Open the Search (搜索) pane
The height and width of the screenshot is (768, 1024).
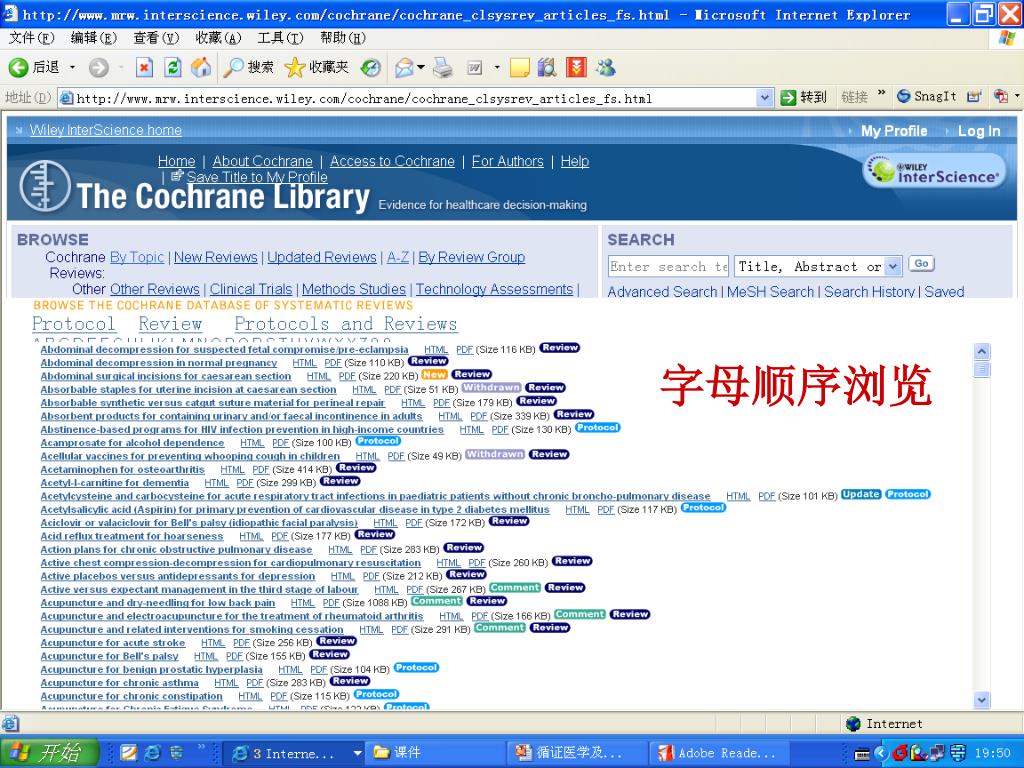click(x=248, y=67)
